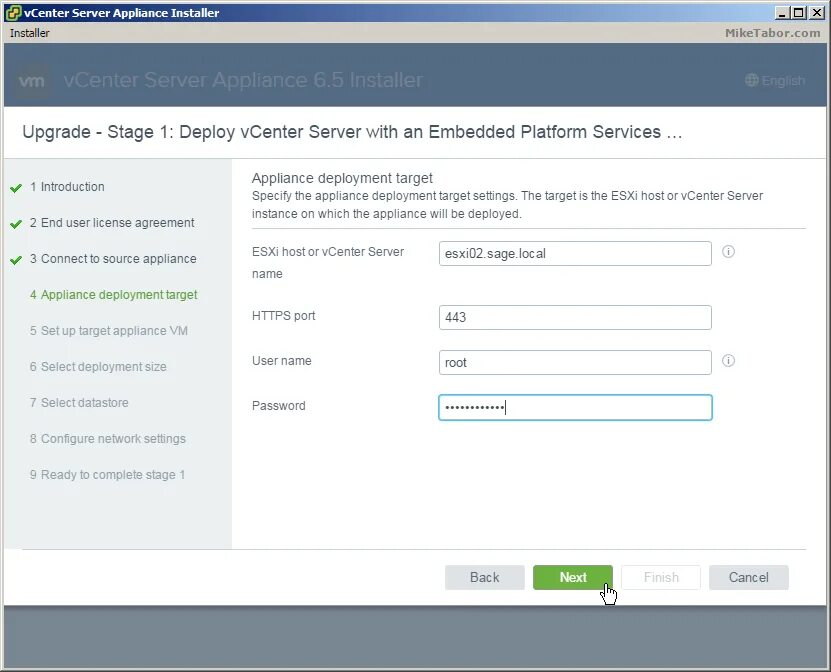Click 'ESXi host or vCenter Server name' label
This screenshot has width=831, height=672.
(328, 263)
